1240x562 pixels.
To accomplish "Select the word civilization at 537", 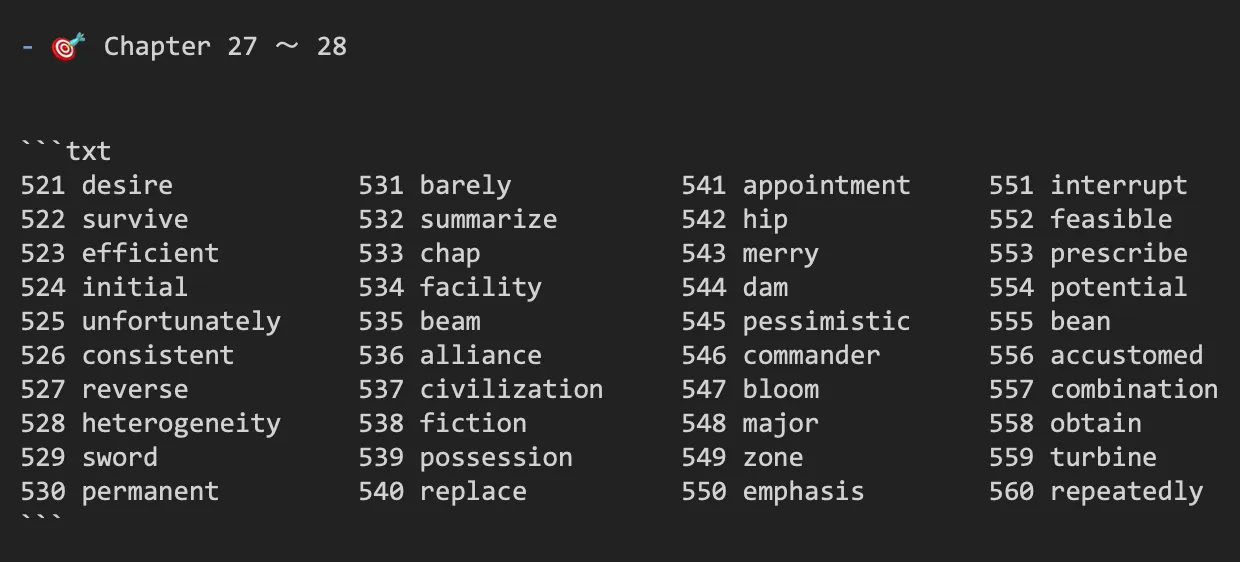I will tap(511, 389).
